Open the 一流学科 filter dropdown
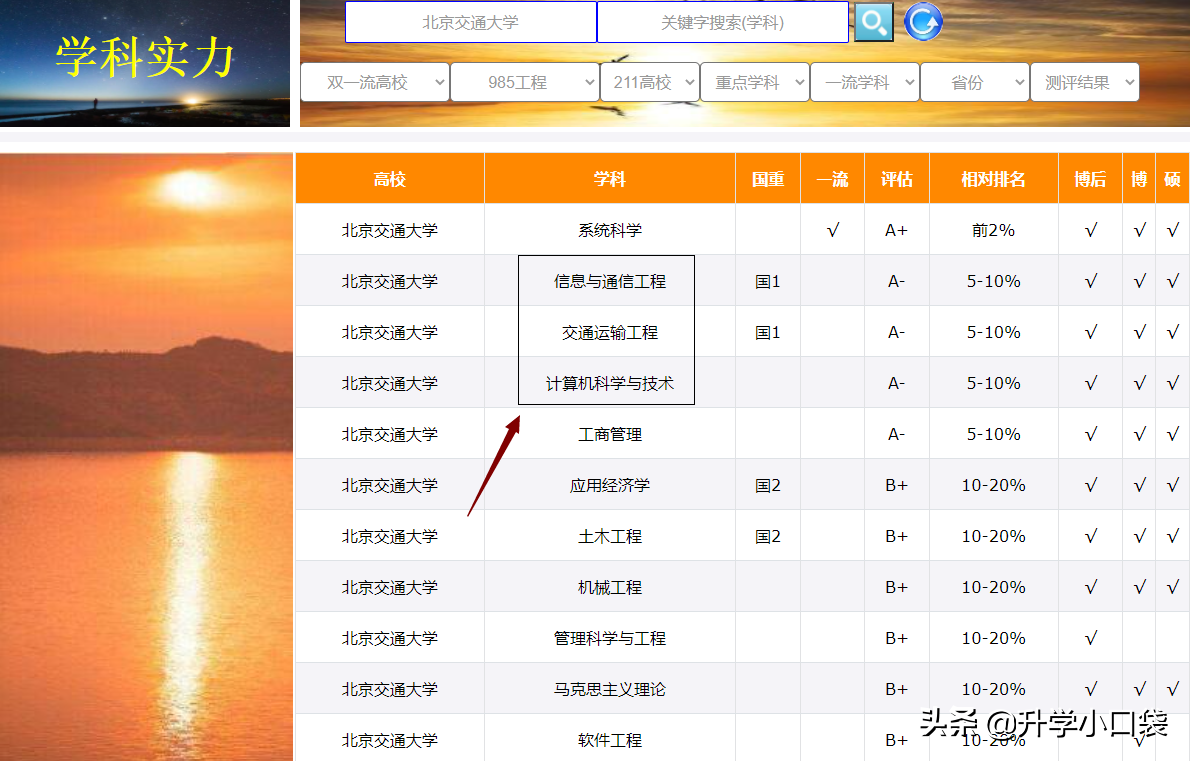This screenshot has height=761, width=1190. pos(864,82)
